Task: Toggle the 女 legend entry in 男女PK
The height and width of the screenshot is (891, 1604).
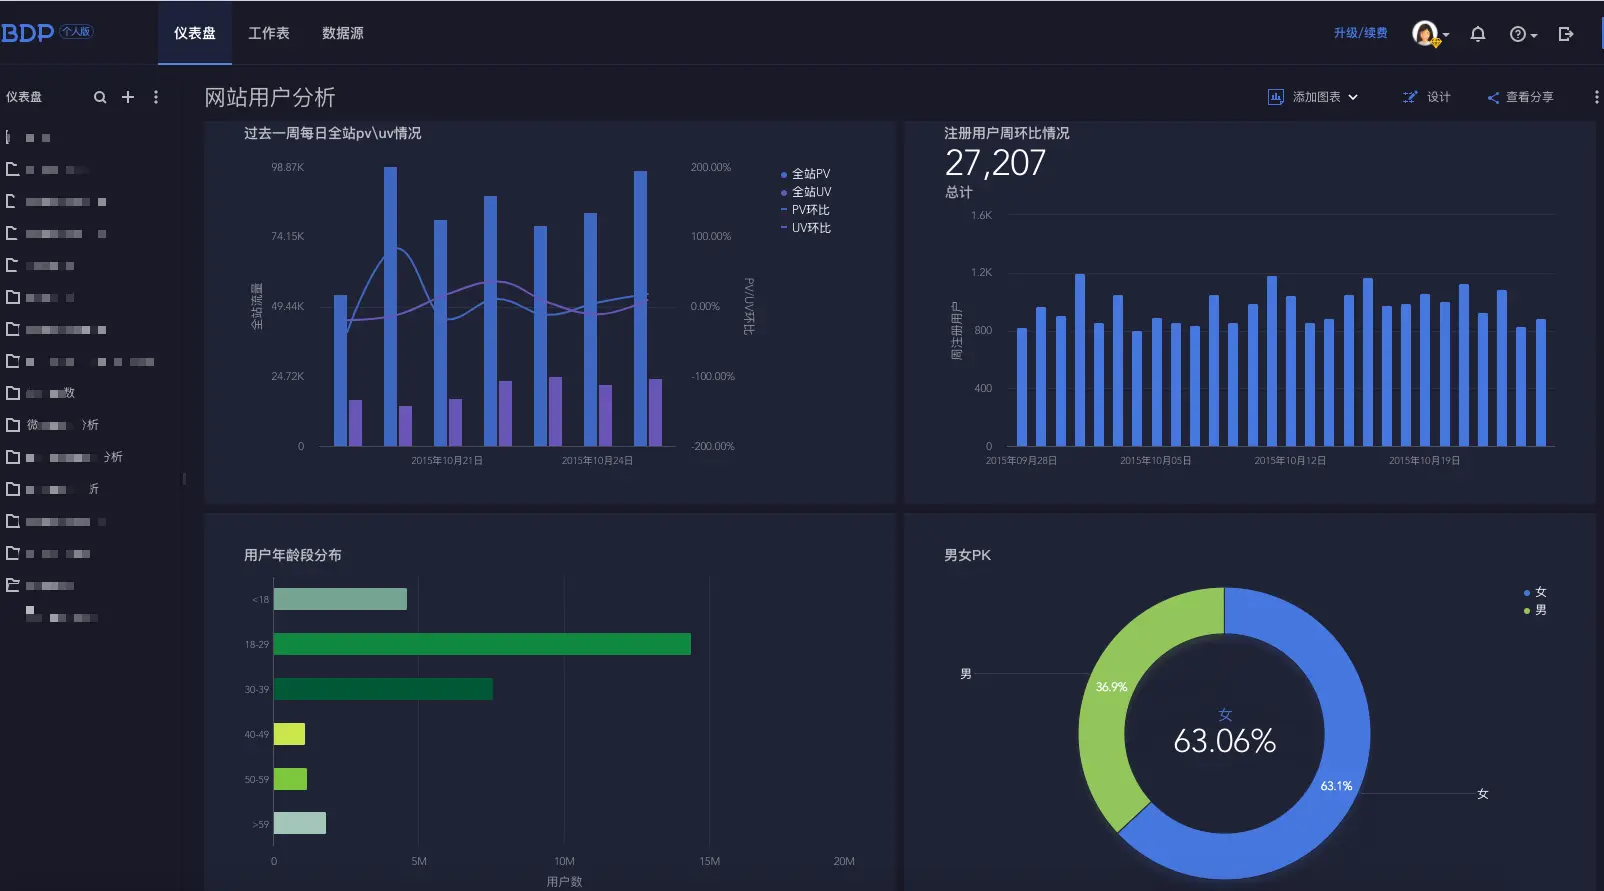Action: [x=1534, y=592]
